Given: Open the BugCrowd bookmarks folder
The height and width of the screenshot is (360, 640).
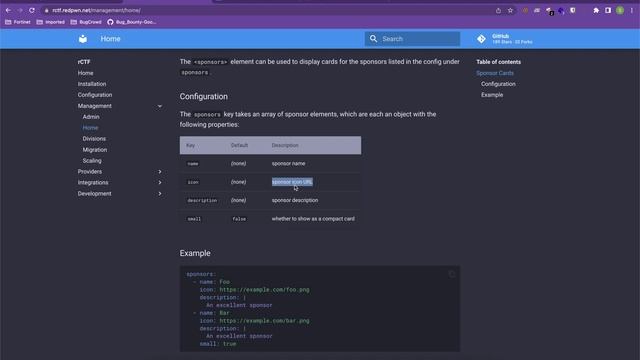Looking at the screenshot, I should tap(86, 22).
